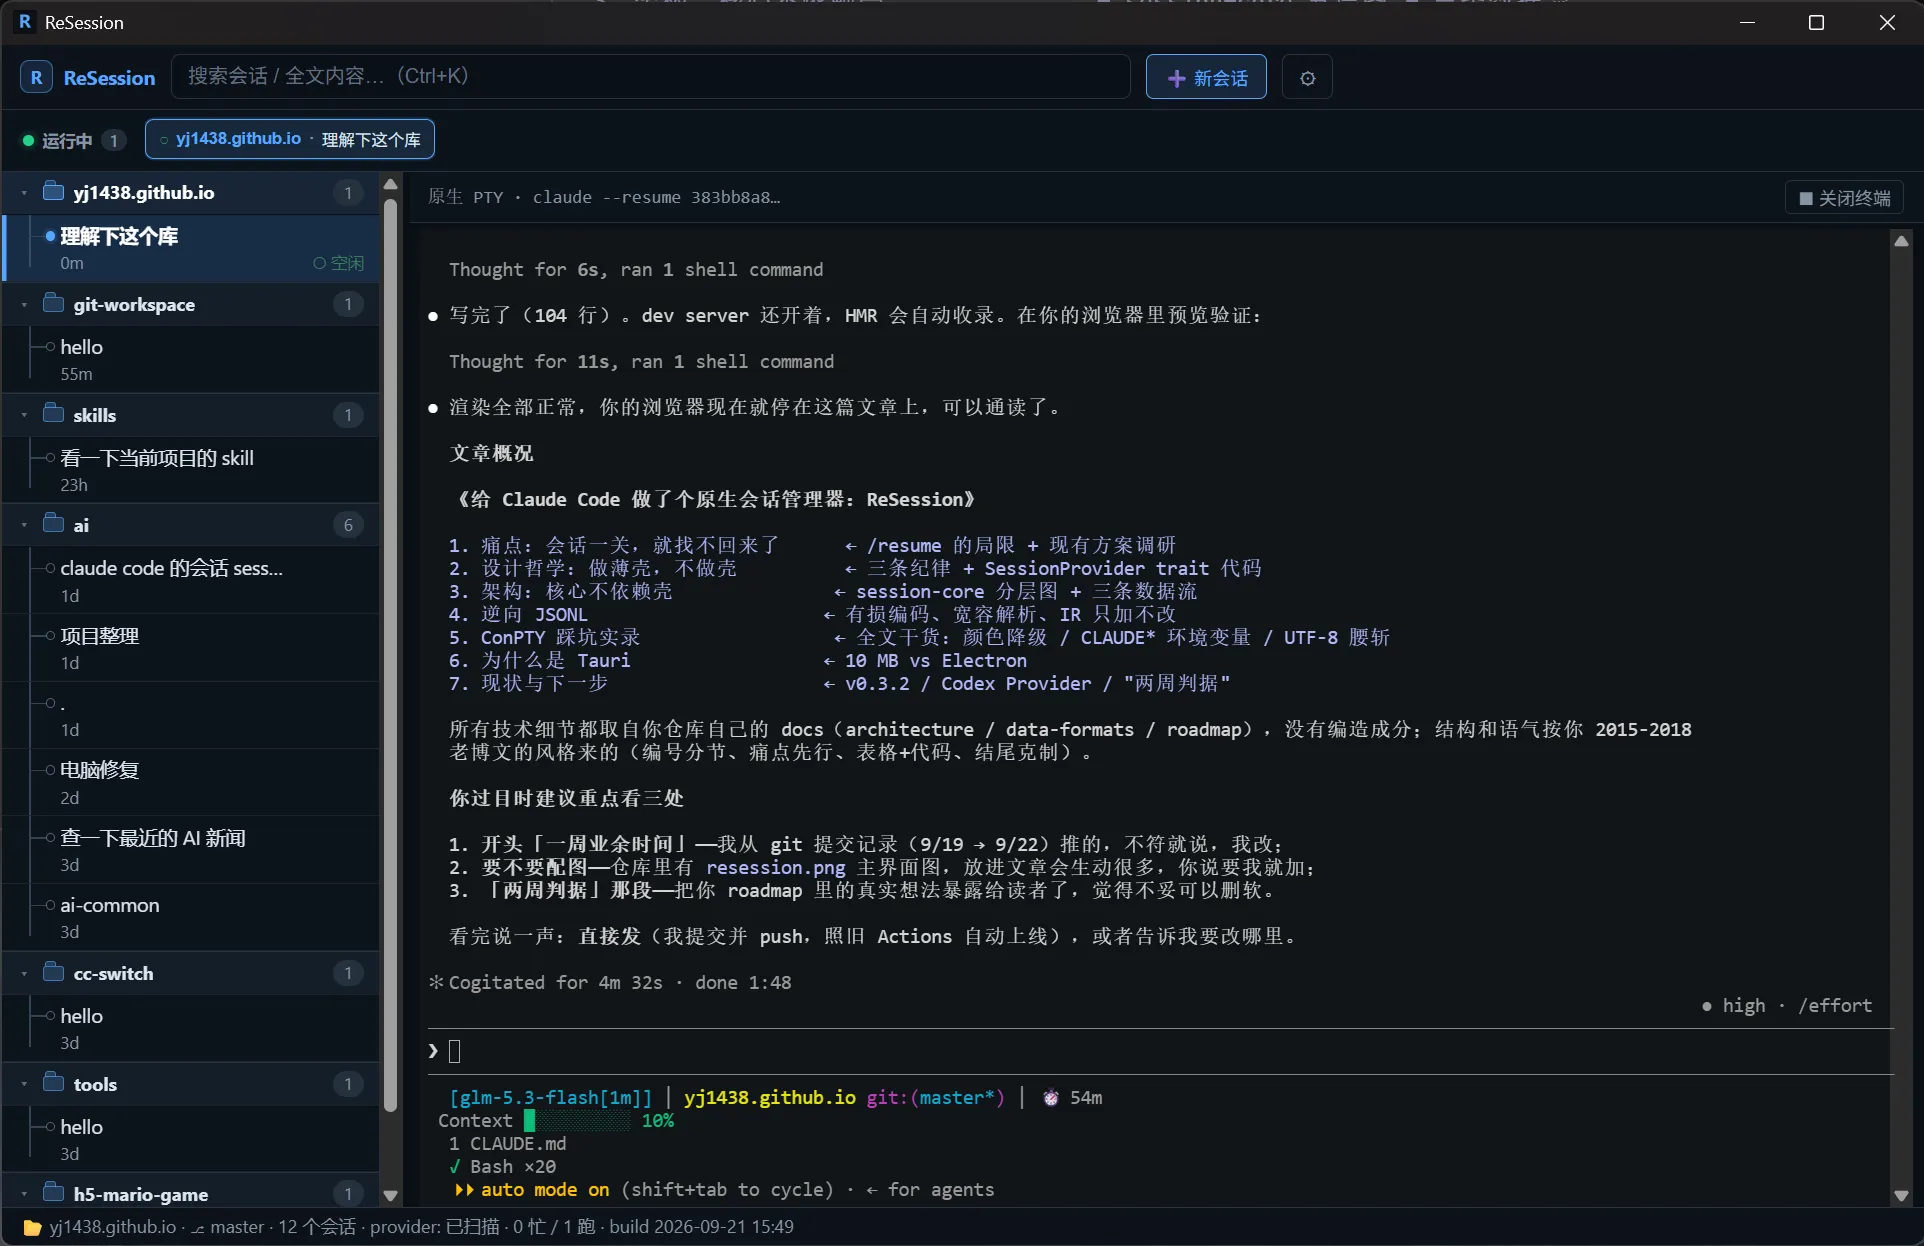Click folder icon of ai group
This screenshot has width=1924, height=1246.
pyautogui.click(x=54, y=524)
